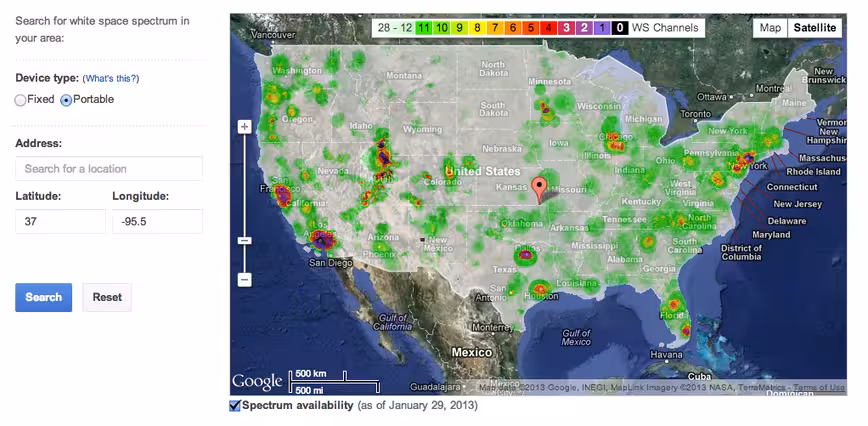Open the Google logo link on the map

257,382
